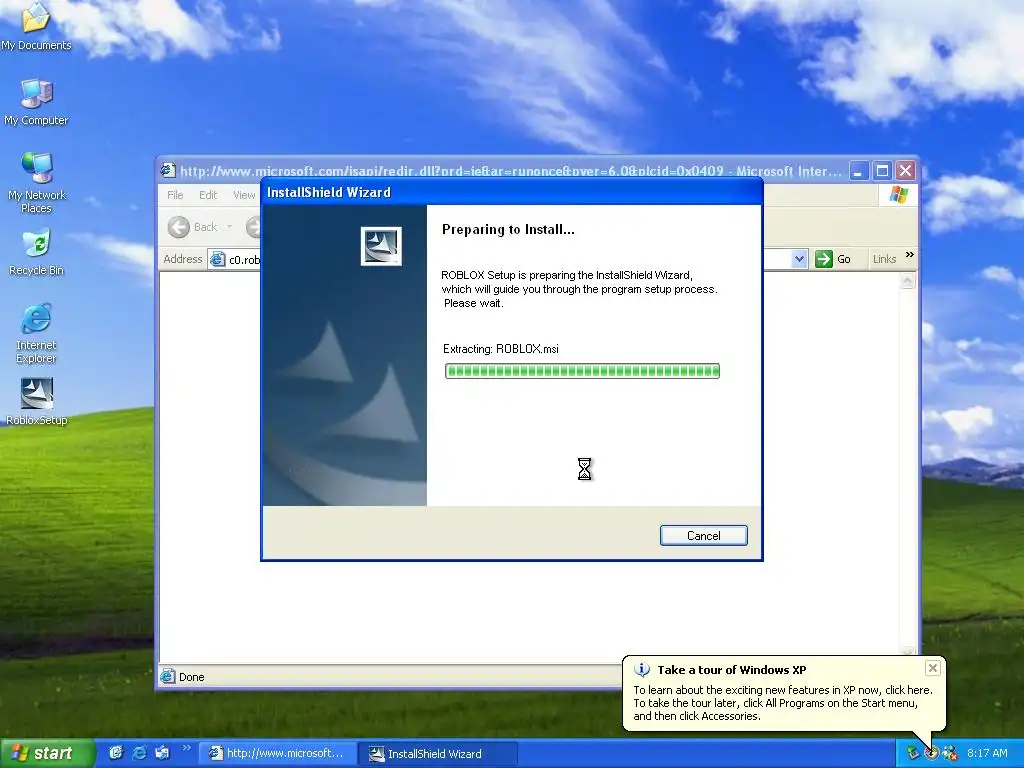Click the info icon in tour balloon
Viewport: 1024px width, 768px height.
[642, 669]
